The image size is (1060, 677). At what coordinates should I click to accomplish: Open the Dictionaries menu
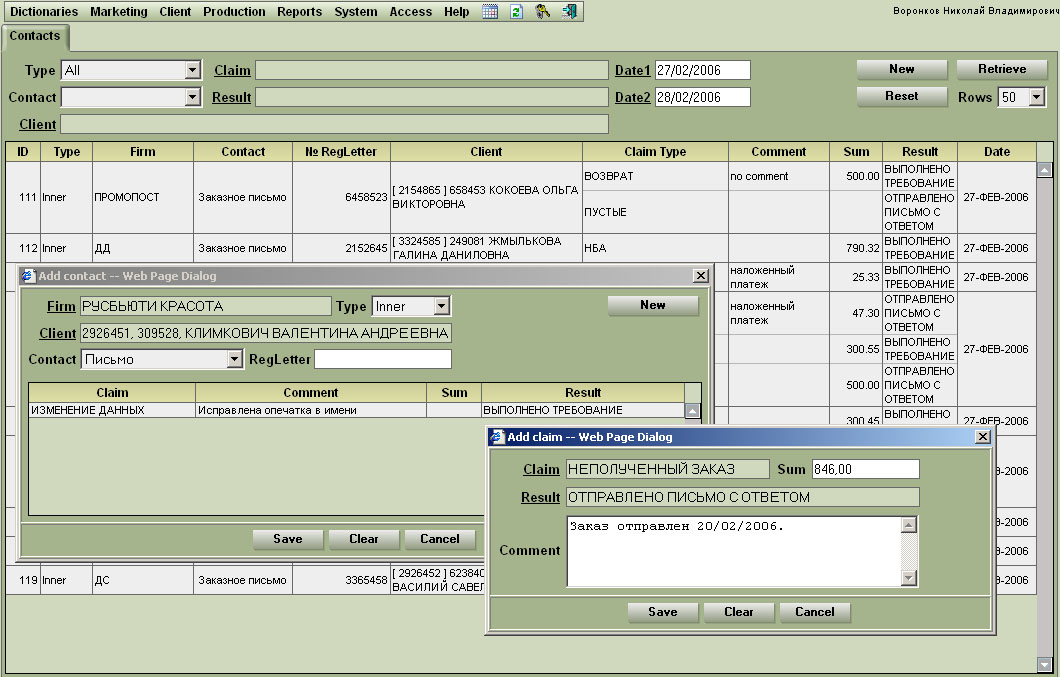pos(44,11)
